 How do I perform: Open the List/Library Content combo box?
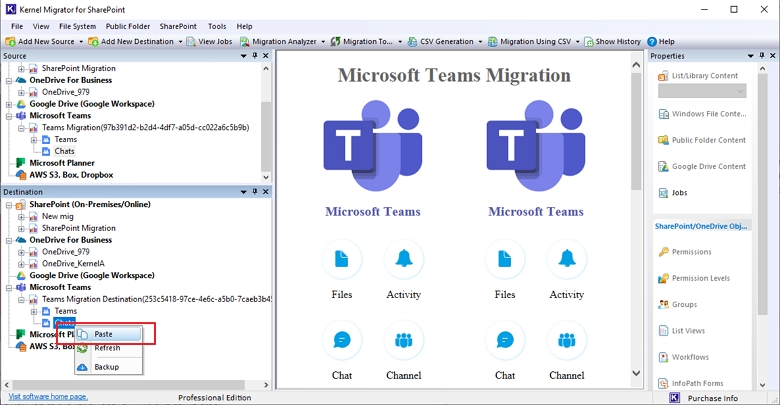pos(702,91)
